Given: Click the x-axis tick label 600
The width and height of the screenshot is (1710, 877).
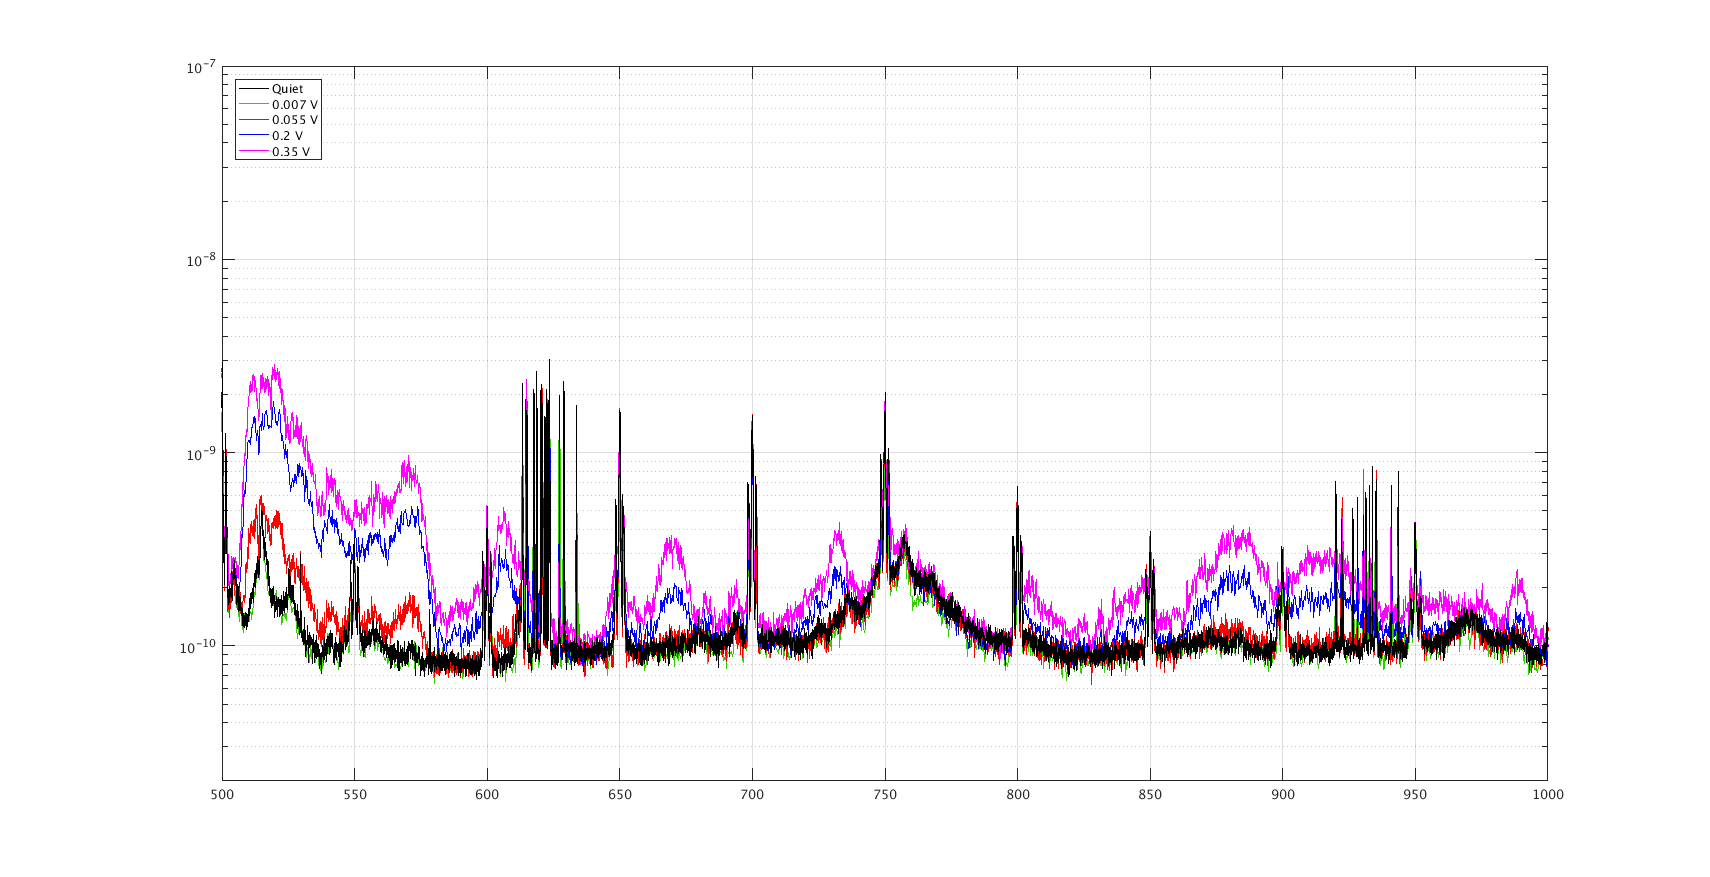Looking at the screenshot, I should [x=487, y=795].
